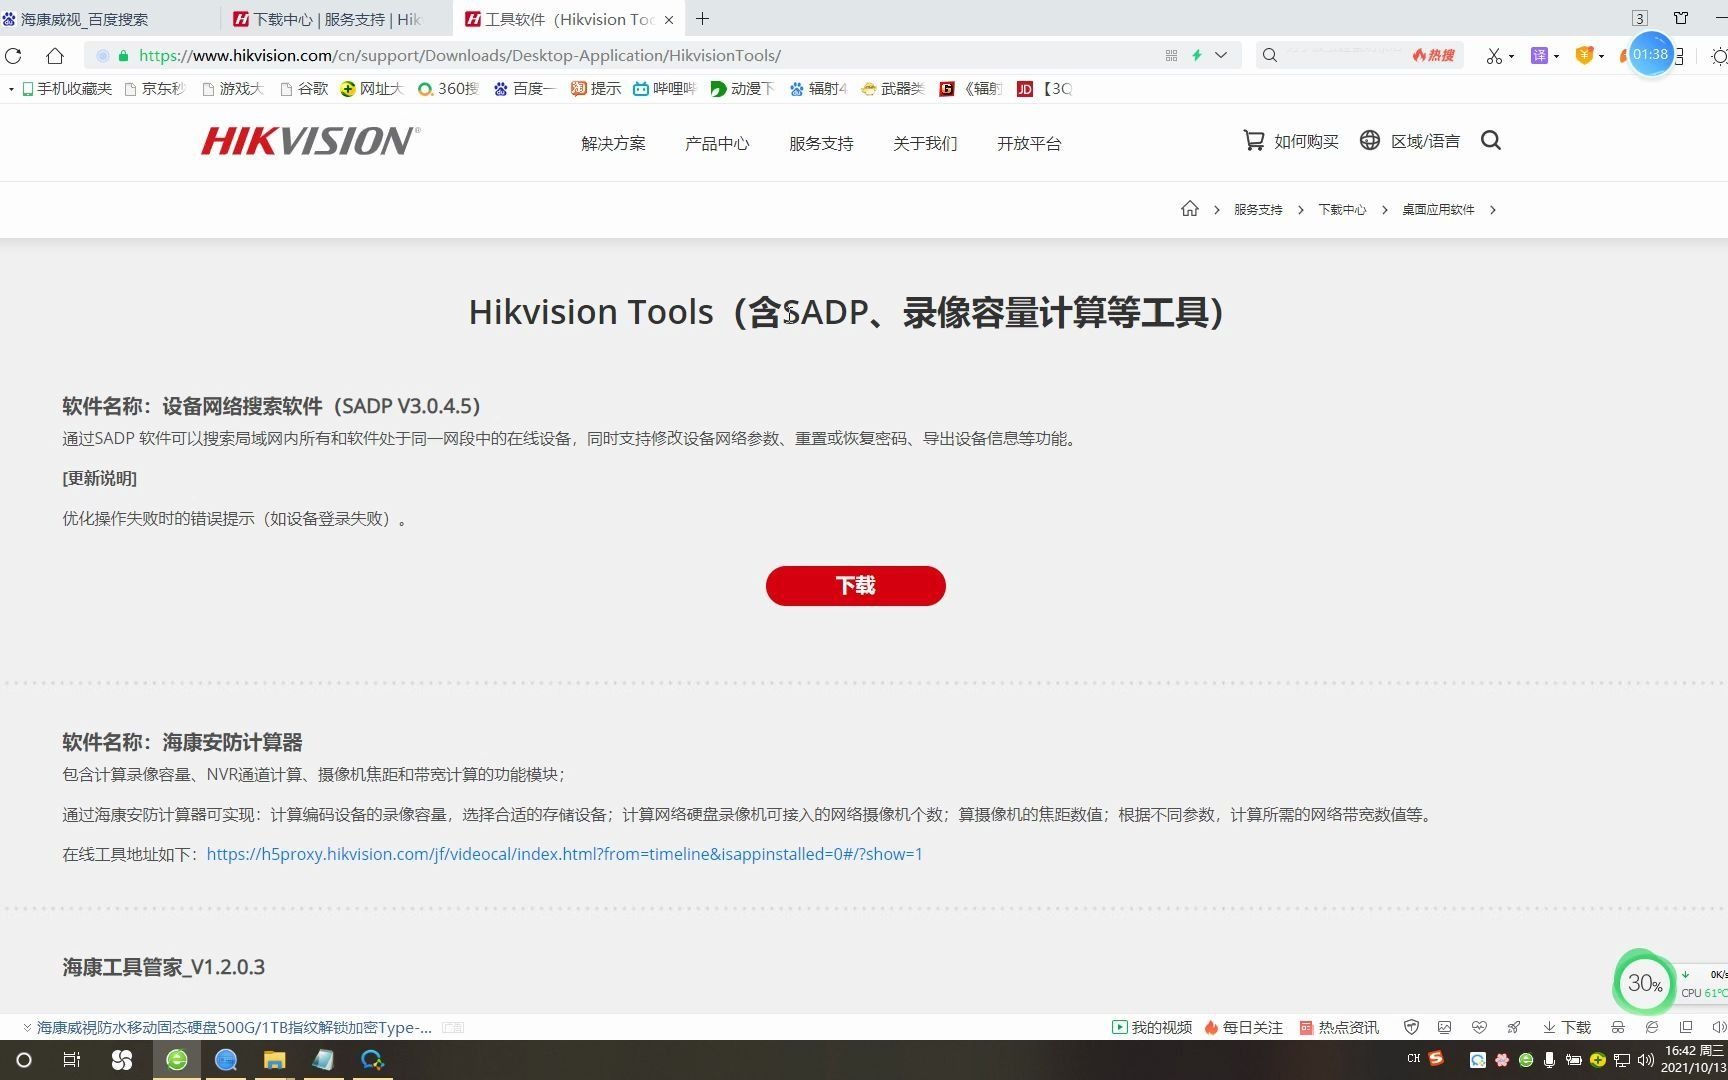Open the 哔哩哔 bookmark
1728x1080 pixels.
(664, 89)
